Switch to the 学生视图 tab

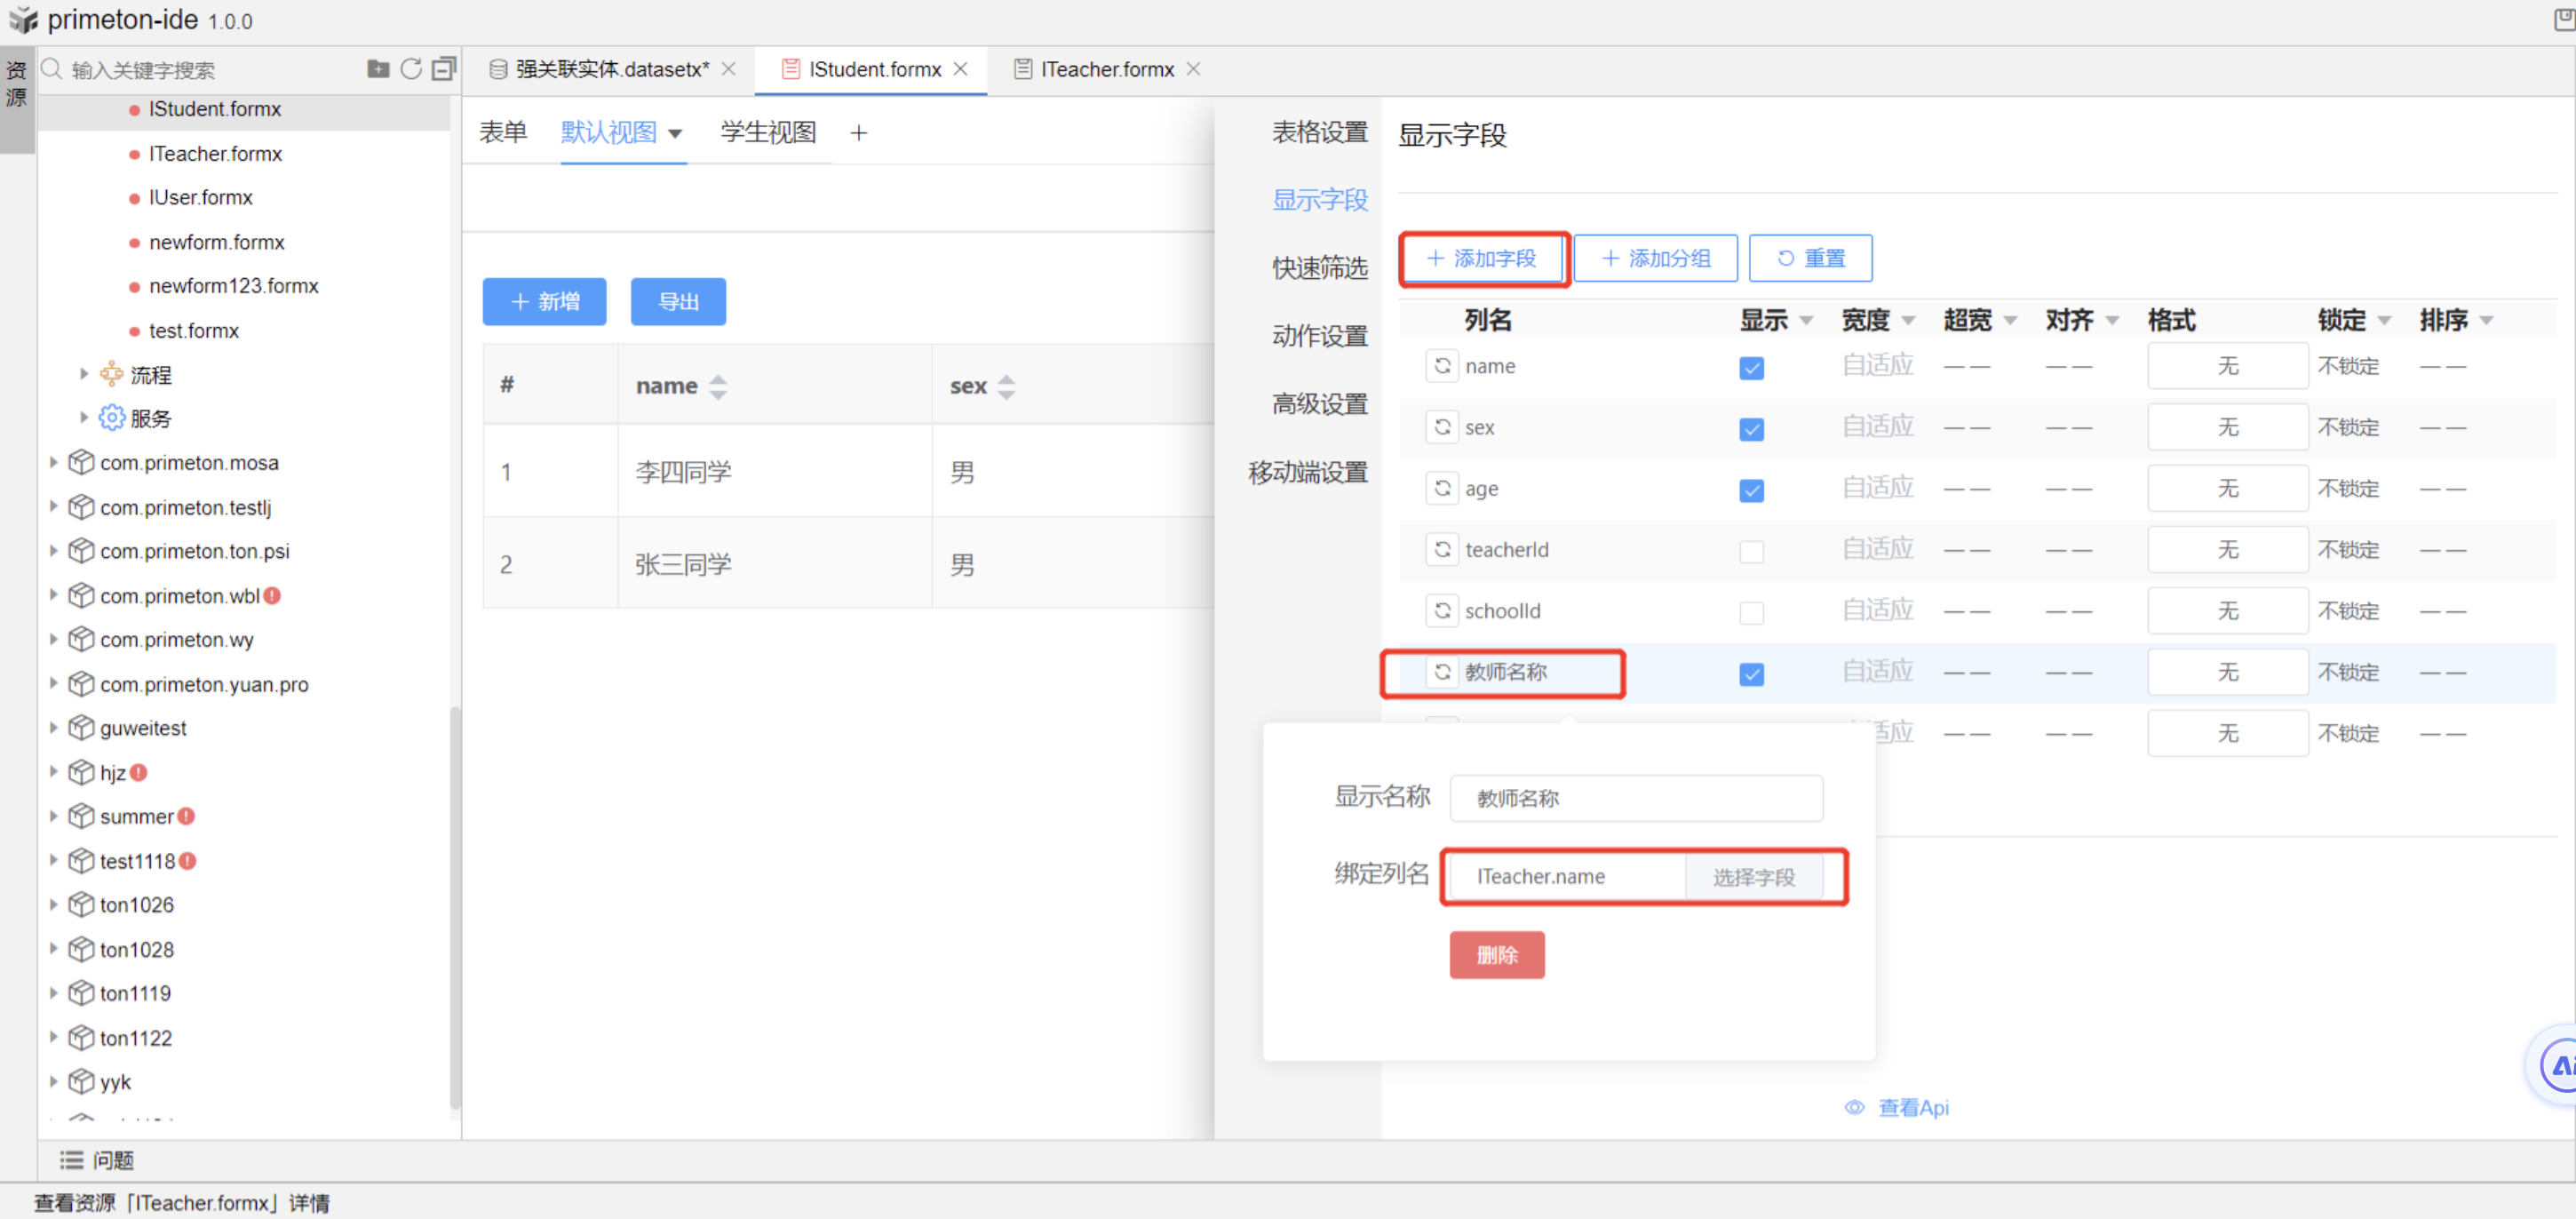(x=768, y=133)
